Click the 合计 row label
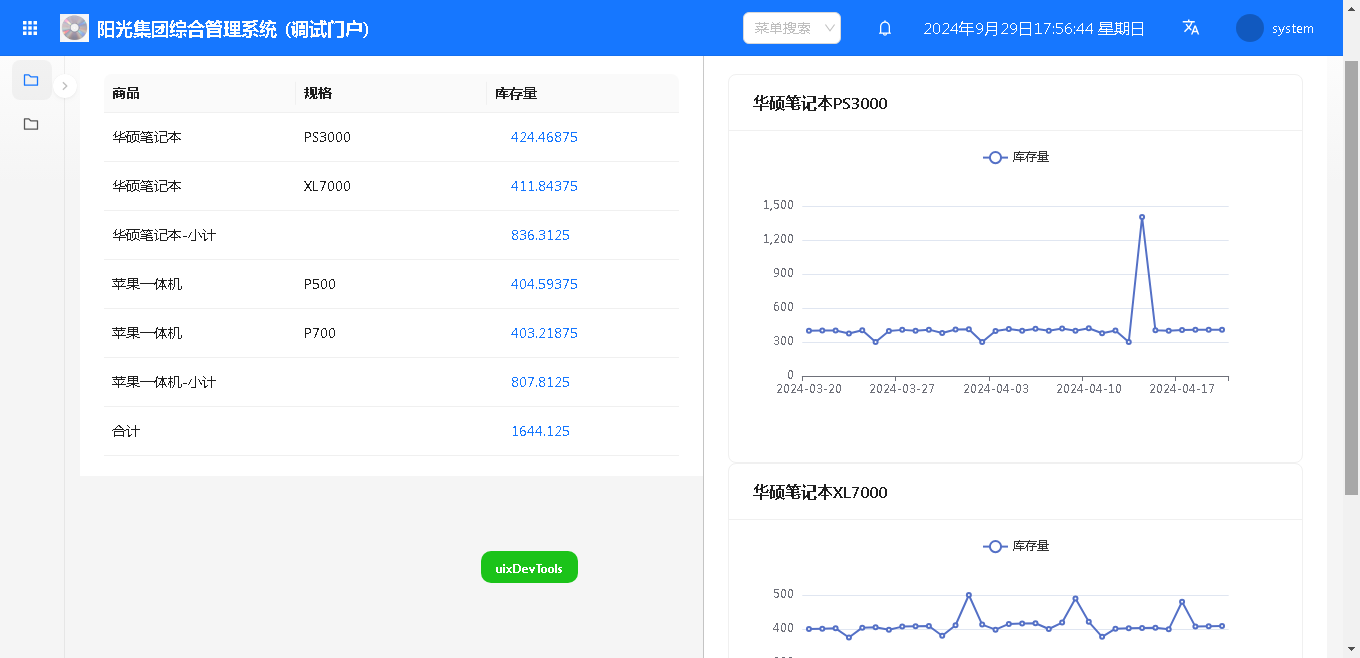The image size is (1360, 658). pyautogui.click(x=126, y=431)
